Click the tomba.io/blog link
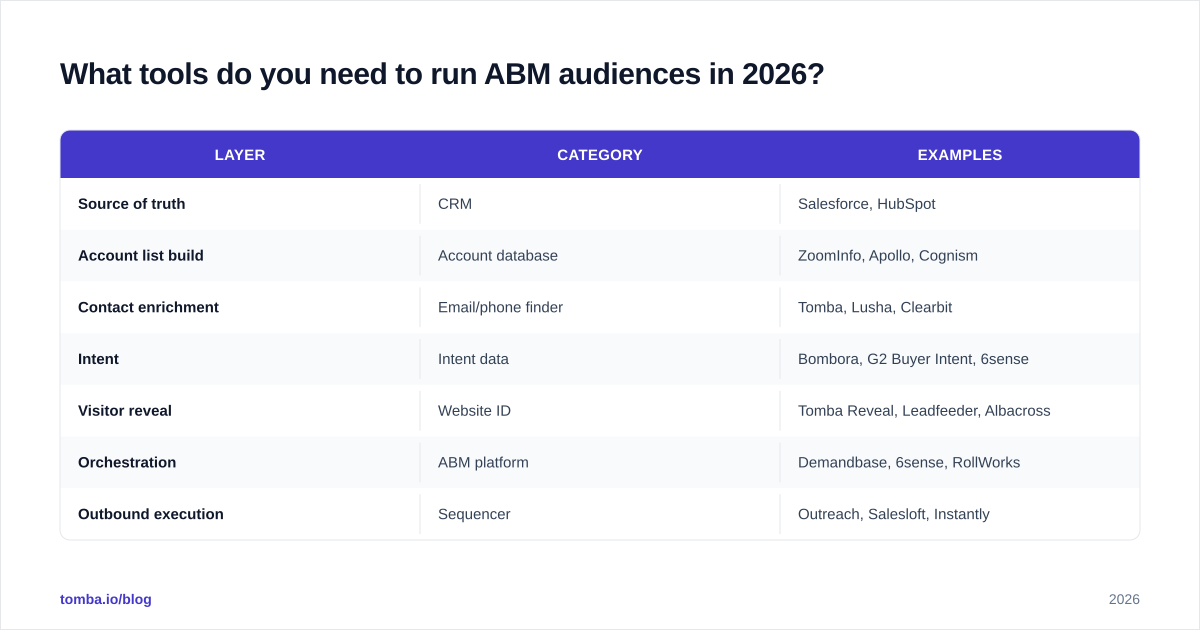This screenshot has height=630, width=1200. tap(106, 599)
